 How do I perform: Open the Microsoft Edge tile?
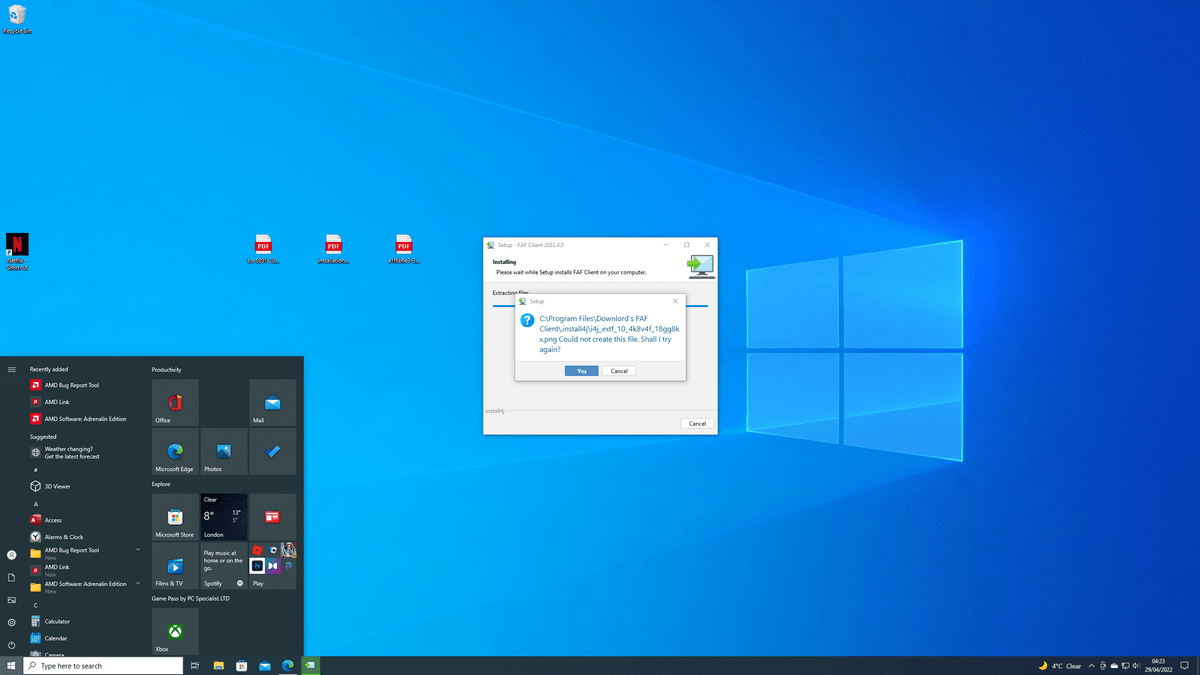click(x=175, y=452)
